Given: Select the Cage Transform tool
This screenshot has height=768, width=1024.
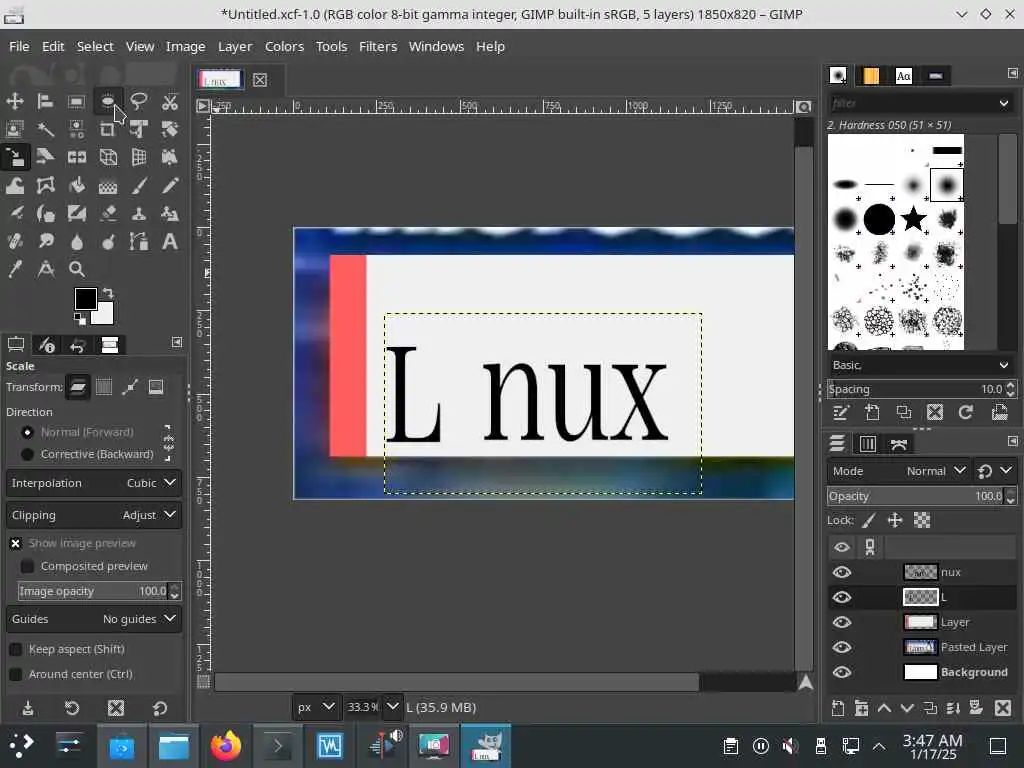Looking at the screenshot, I should tap(45, 185).
